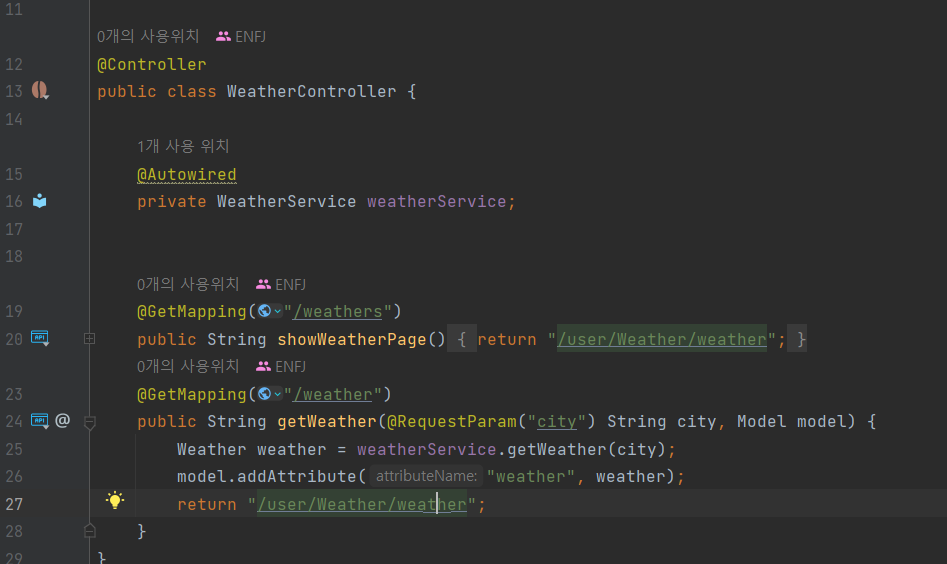This screenshot has width=947, height=564.
Task: Click "0개의 사용위치" hint above the /weather mapping
Action: coord(188,367)
